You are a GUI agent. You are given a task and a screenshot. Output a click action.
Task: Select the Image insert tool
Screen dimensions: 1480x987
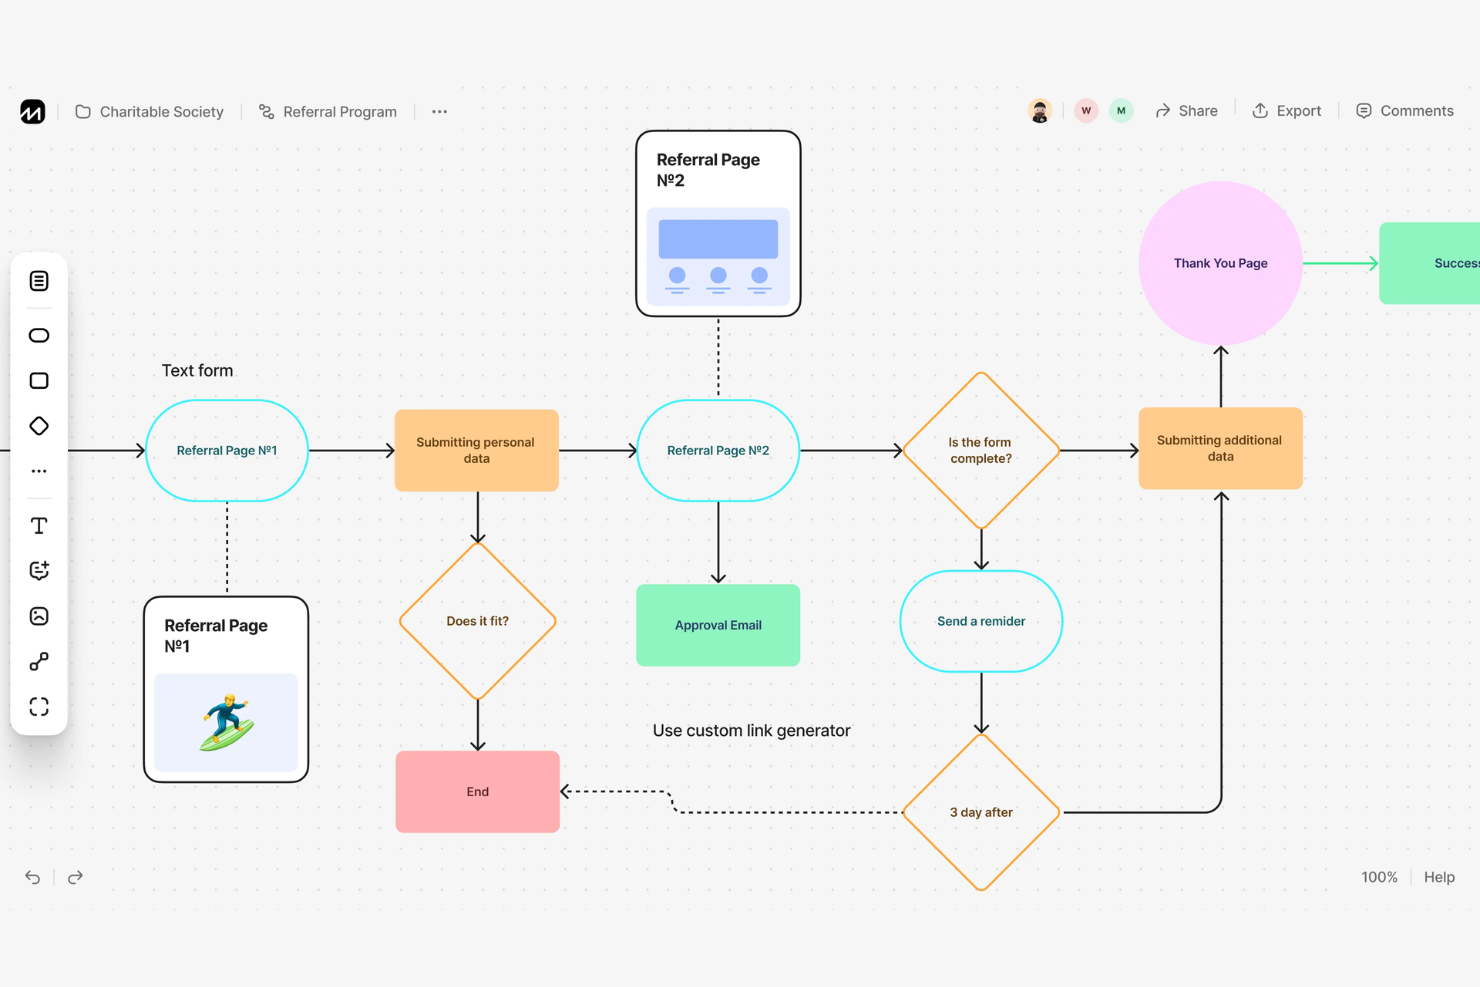39,615
